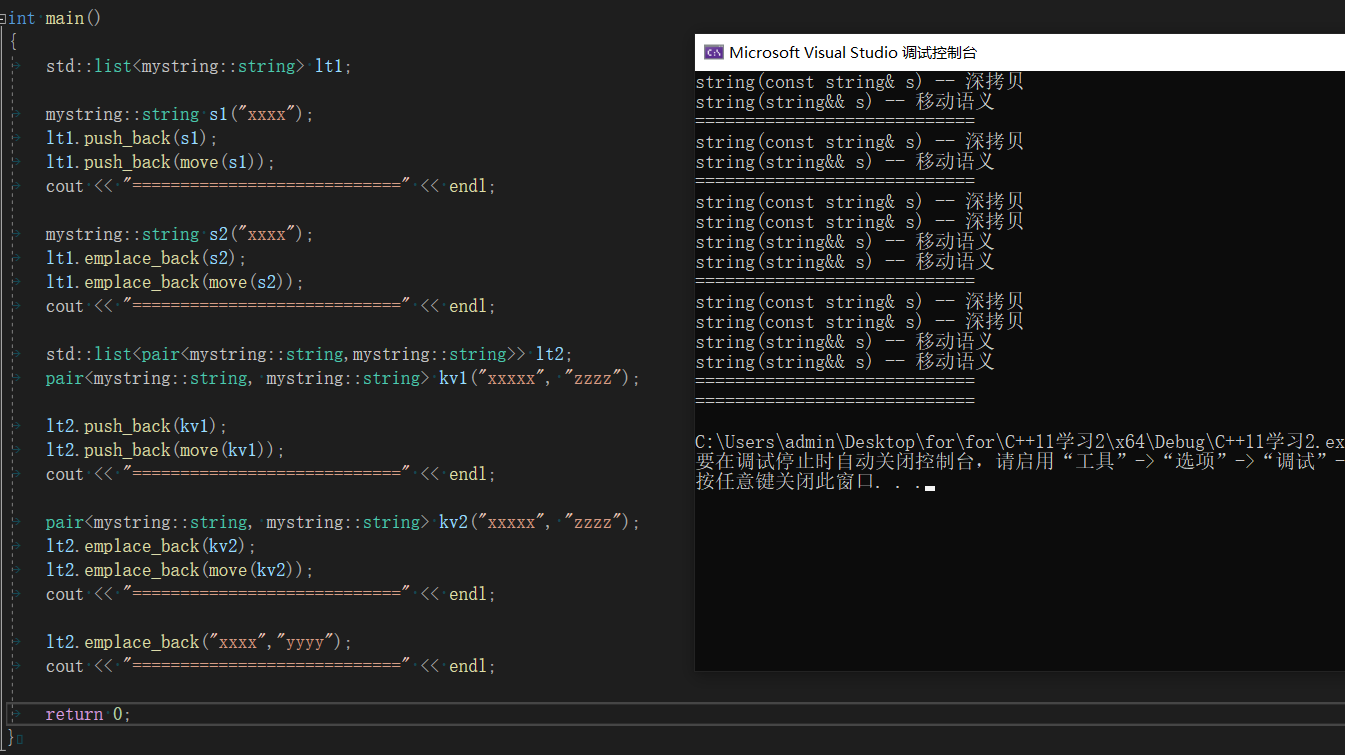Click the mystring::string s1("xxxx") line

pyautogui.click(x=180, y=114)
